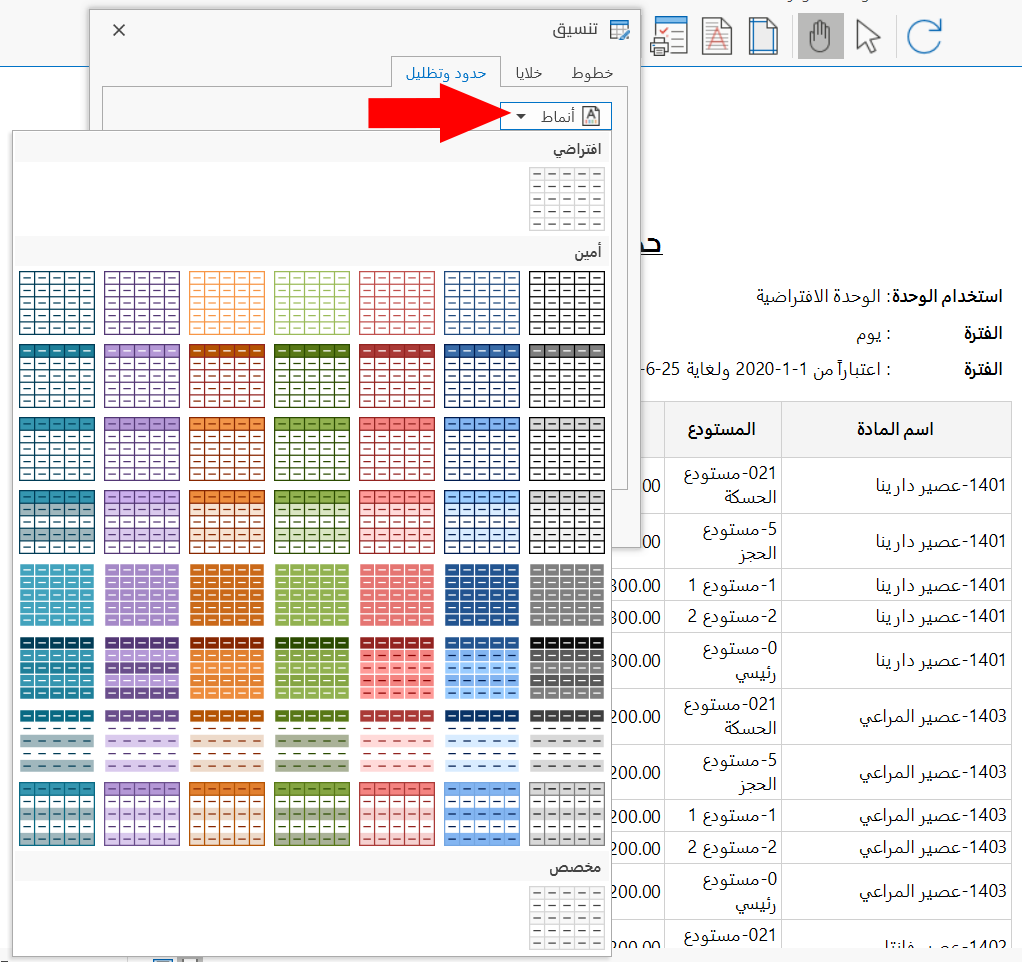Click the PDF export toolbar icon
Viewport: 1022px width, 962px height.
tap(717, 36)
